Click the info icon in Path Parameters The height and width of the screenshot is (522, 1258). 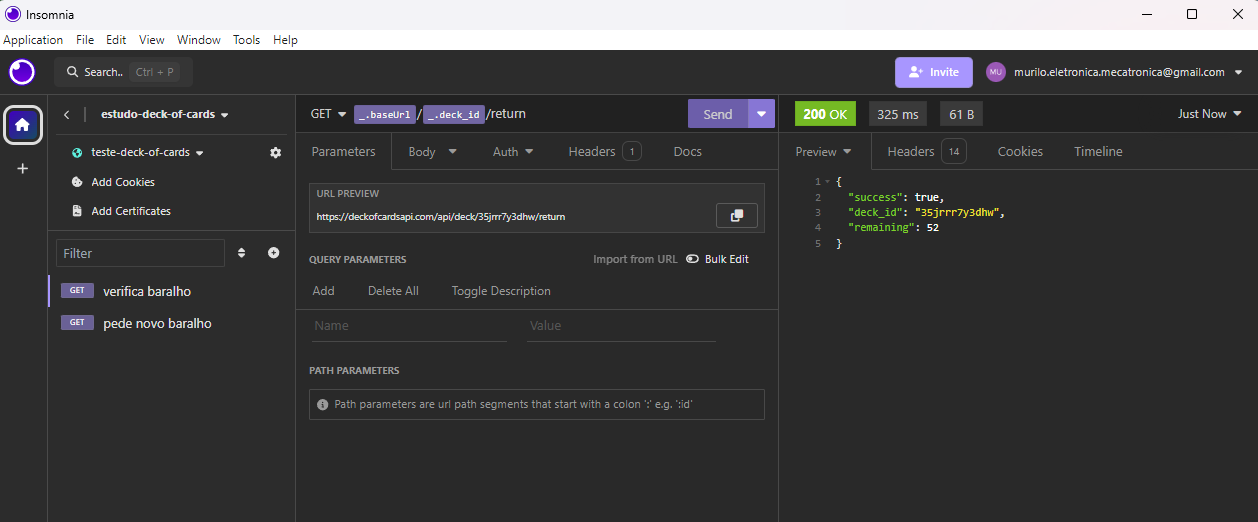322,405
